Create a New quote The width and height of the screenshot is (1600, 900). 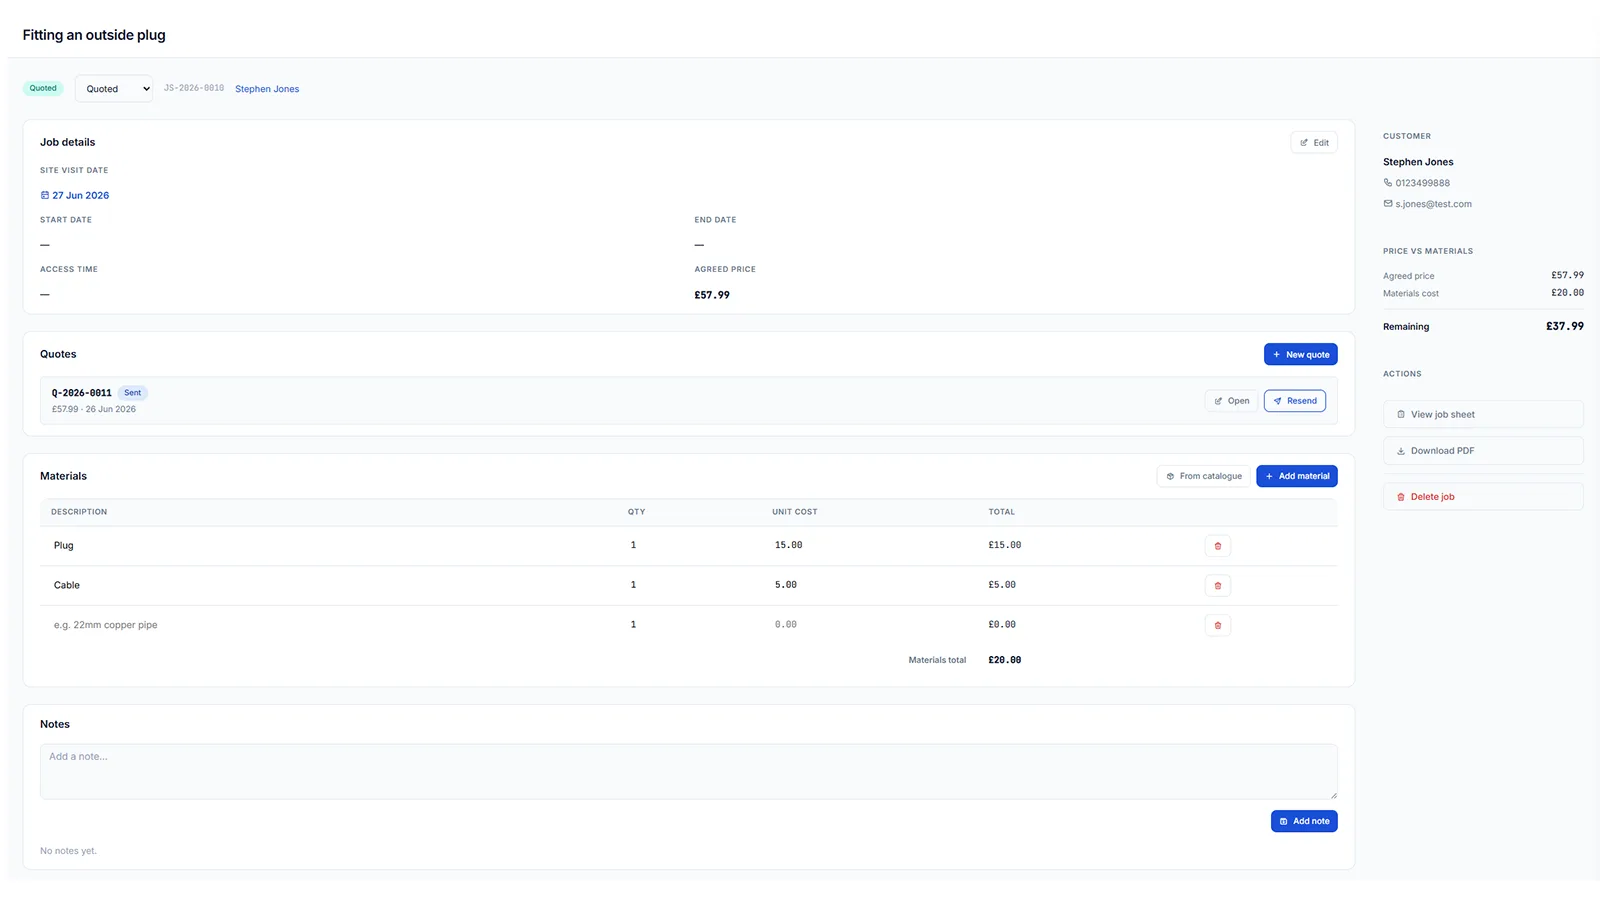click(x=1300, y=354)
